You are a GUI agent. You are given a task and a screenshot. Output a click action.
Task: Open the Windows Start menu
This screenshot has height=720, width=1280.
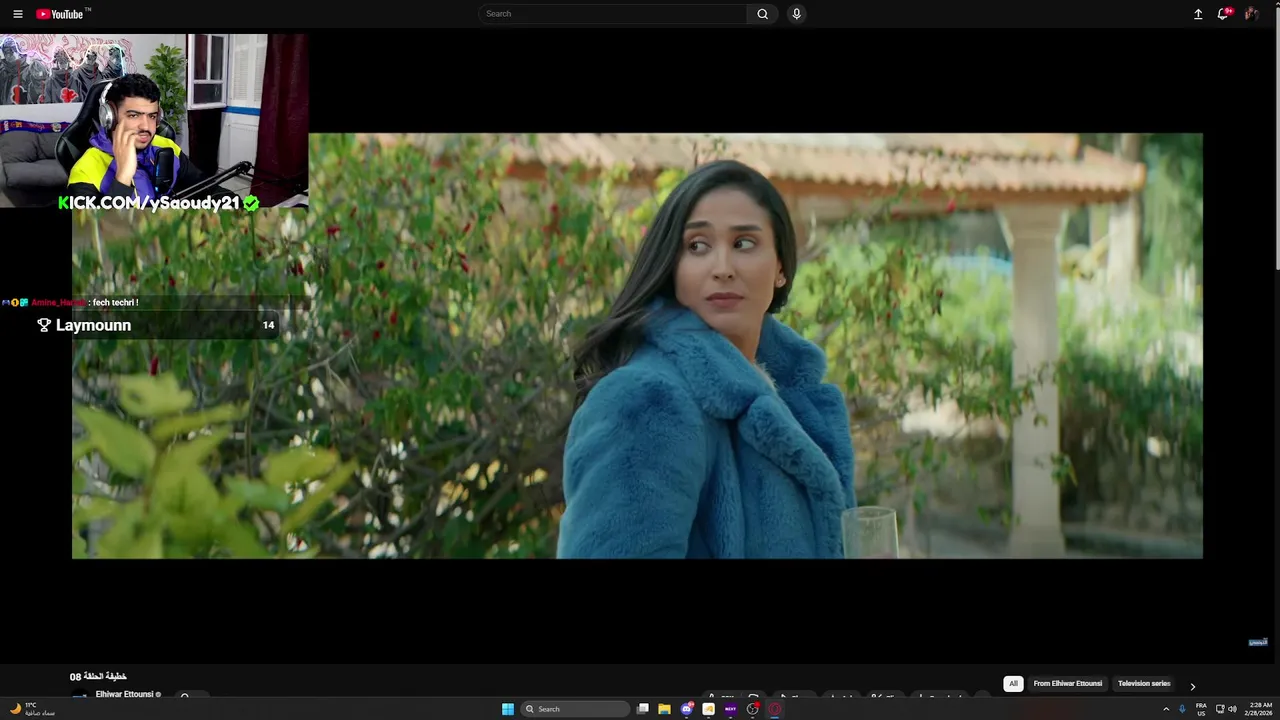pos(508,709)
